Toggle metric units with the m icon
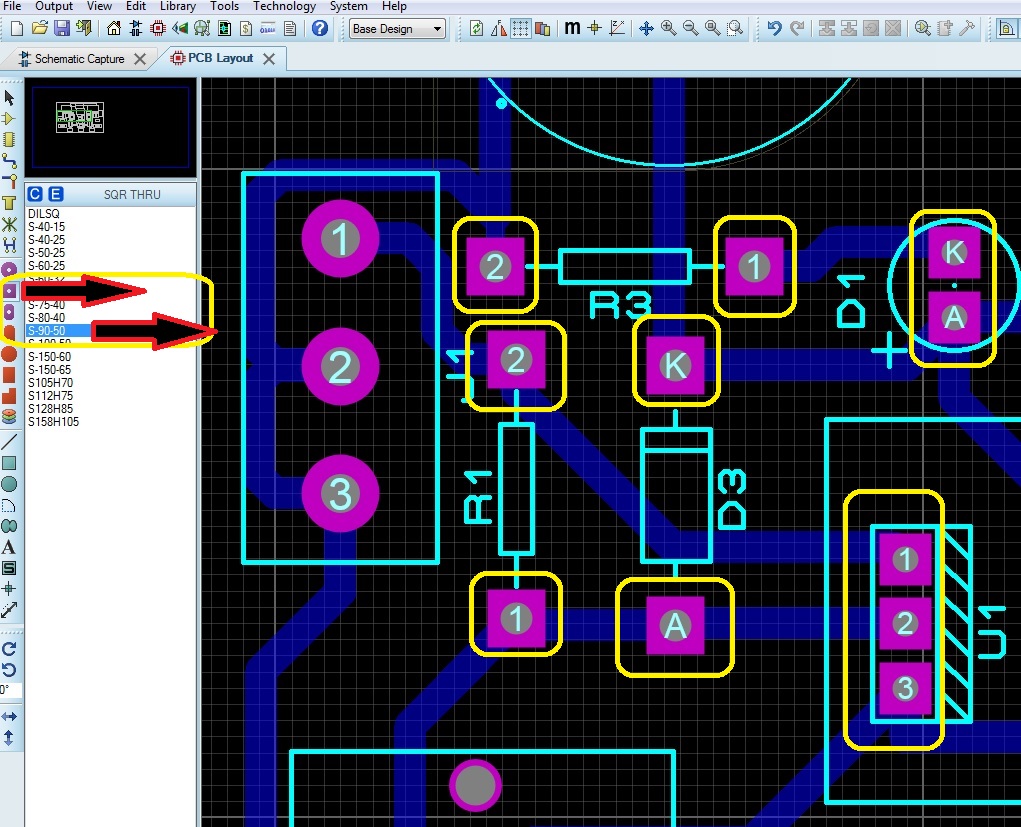Screen dimensions: 1021x827 pos(572,28)
